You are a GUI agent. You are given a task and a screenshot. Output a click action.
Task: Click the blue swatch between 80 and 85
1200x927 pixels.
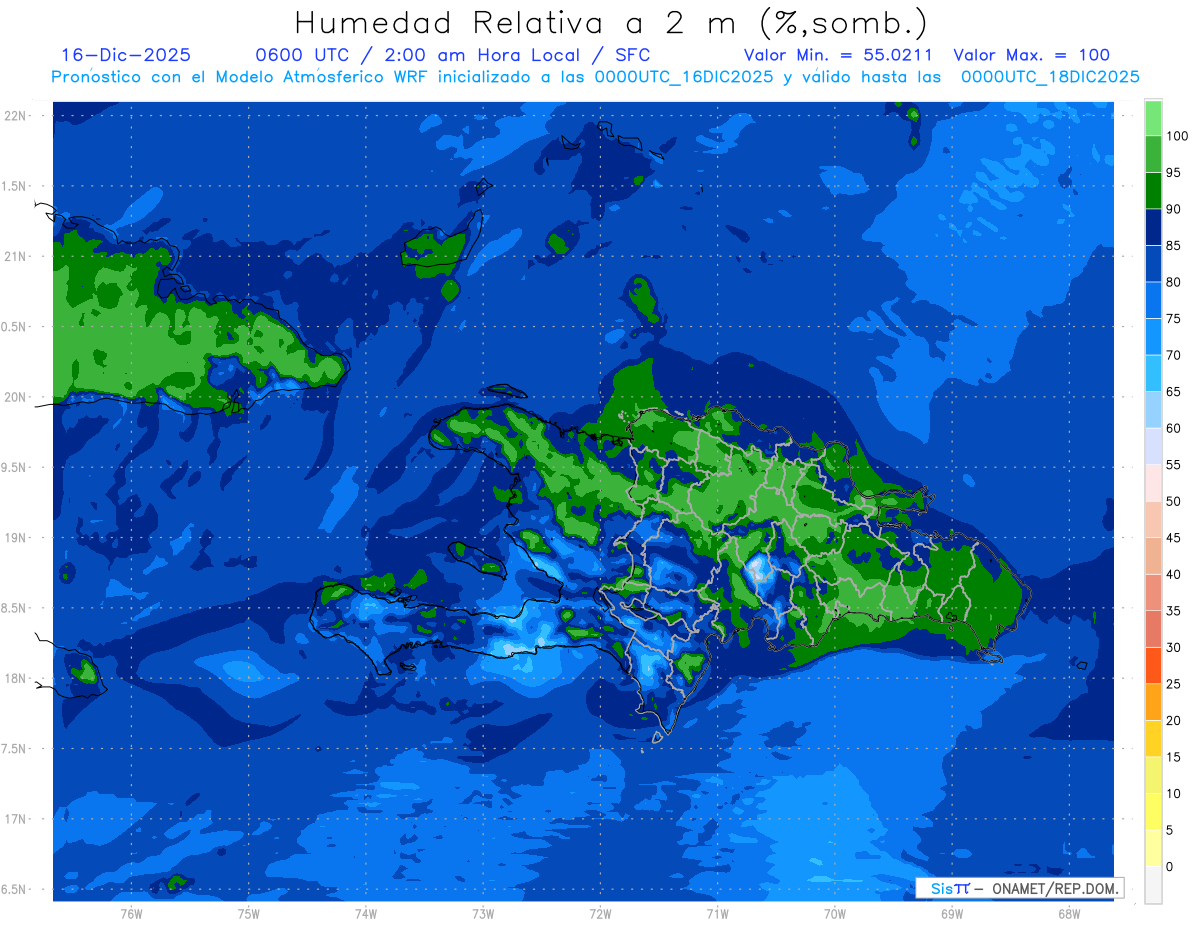(x=1153, y=264)
